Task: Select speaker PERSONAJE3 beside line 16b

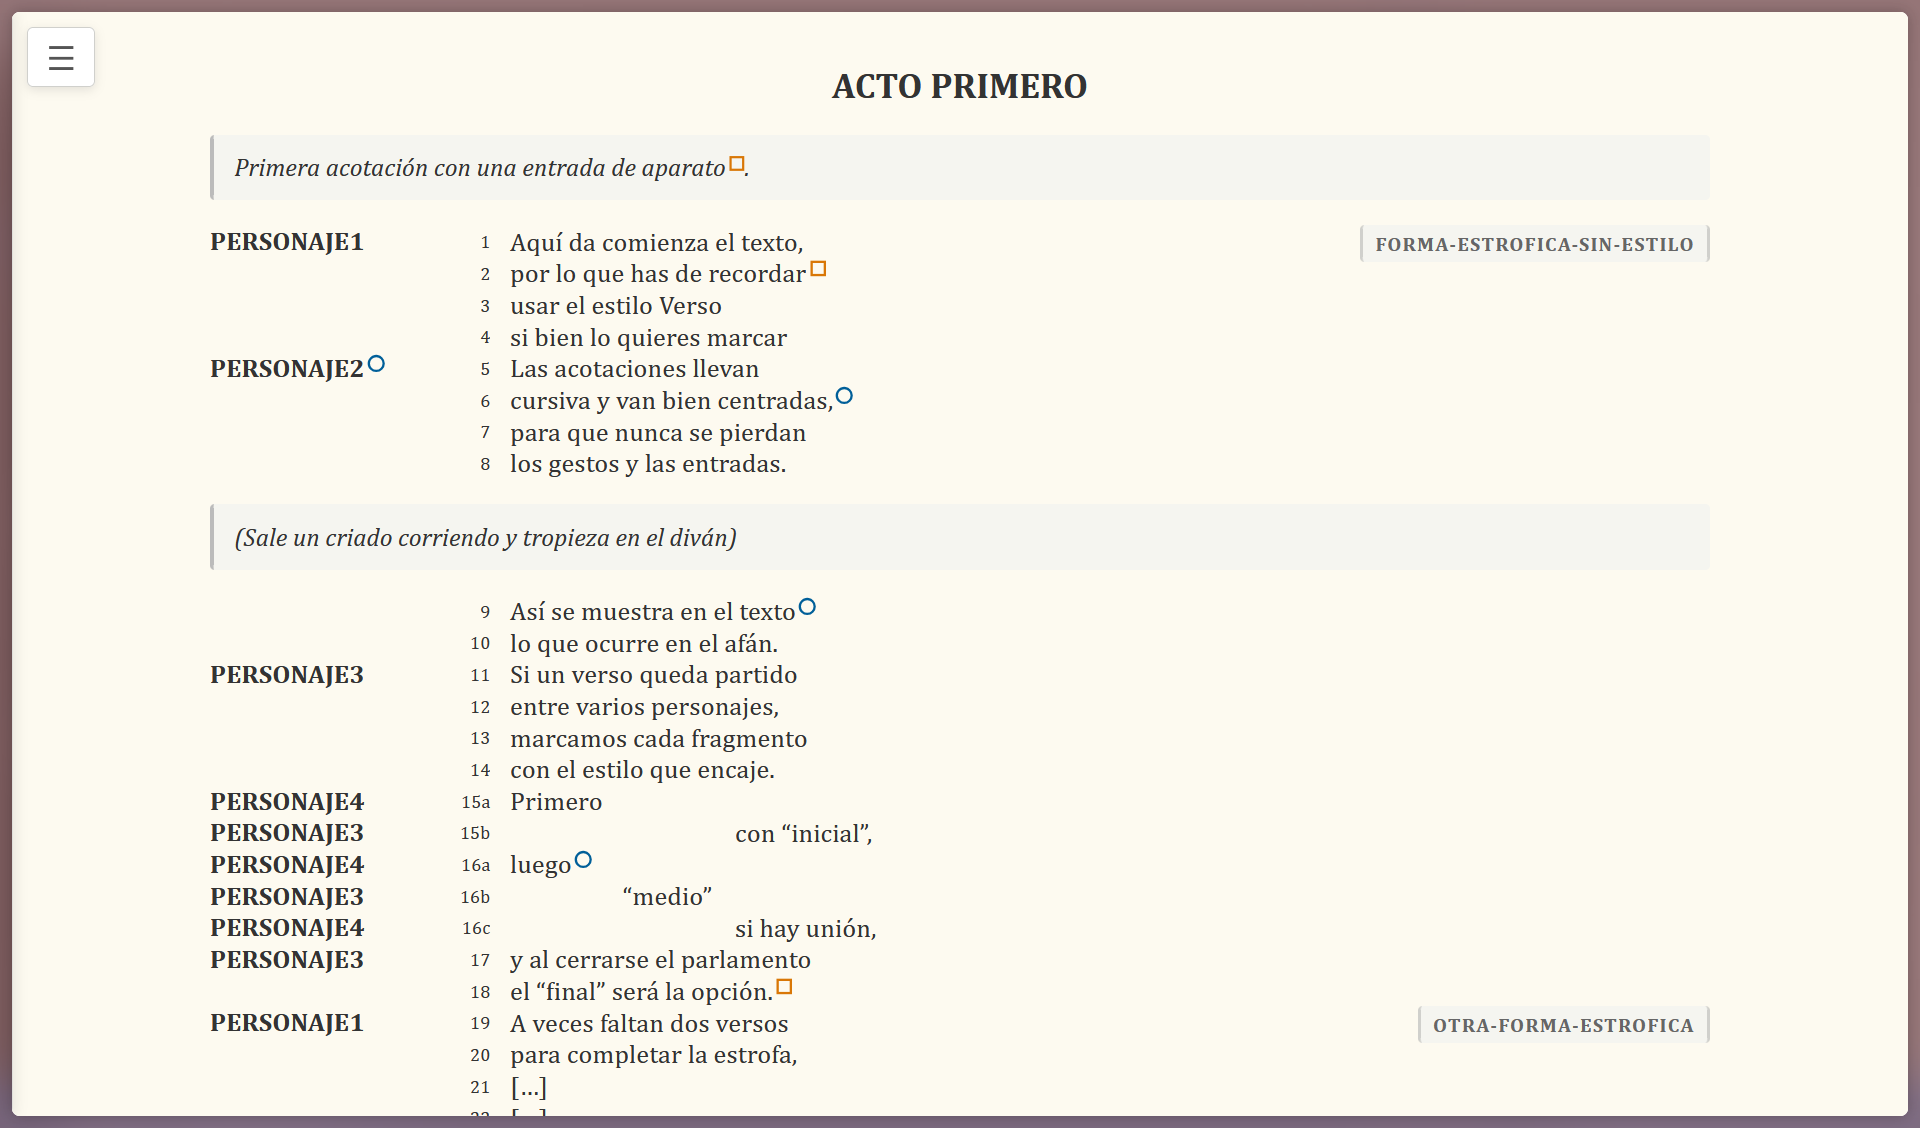Action: coord(286,896)
